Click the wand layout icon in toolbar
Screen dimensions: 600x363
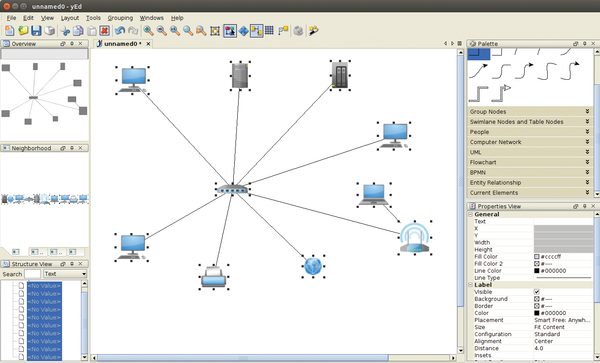pos(314,31)
